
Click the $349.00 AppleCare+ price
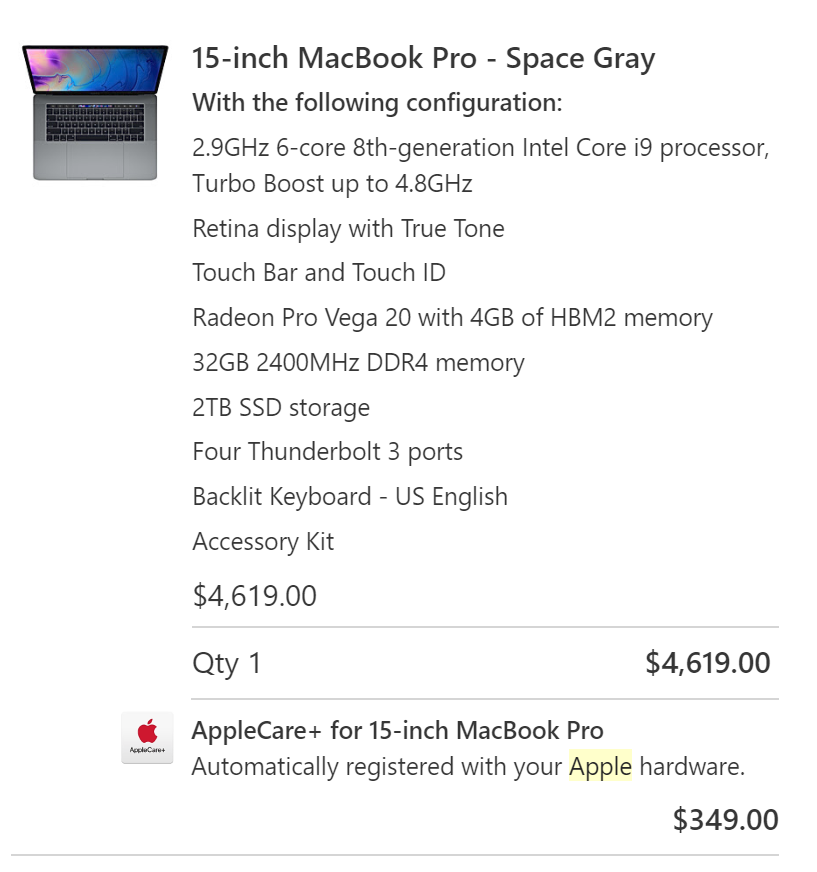[x=725, y=820]
